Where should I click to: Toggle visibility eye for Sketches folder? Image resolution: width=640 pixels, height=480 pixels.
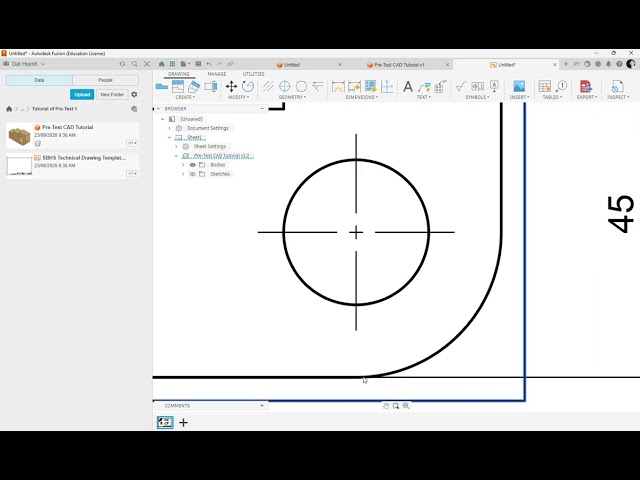coord(193,174)
